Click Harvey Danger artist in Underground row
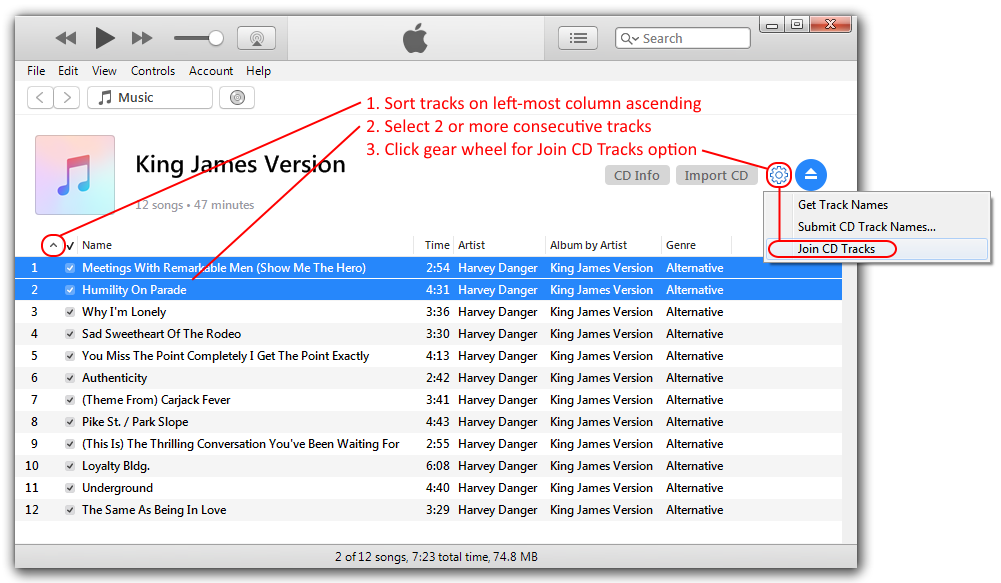 [x=497, y=488]
